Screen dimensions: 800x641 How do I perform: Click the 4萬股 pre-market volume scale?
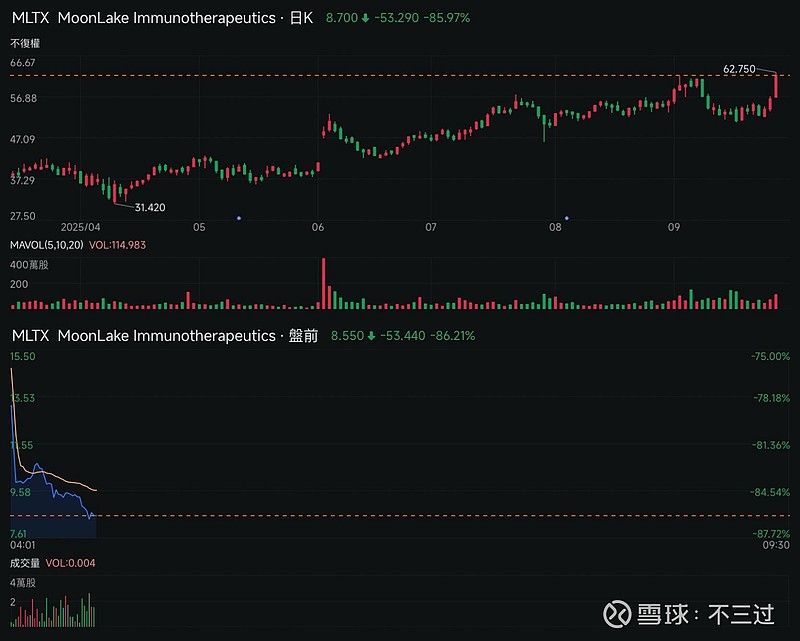click(x=23, y=583)
